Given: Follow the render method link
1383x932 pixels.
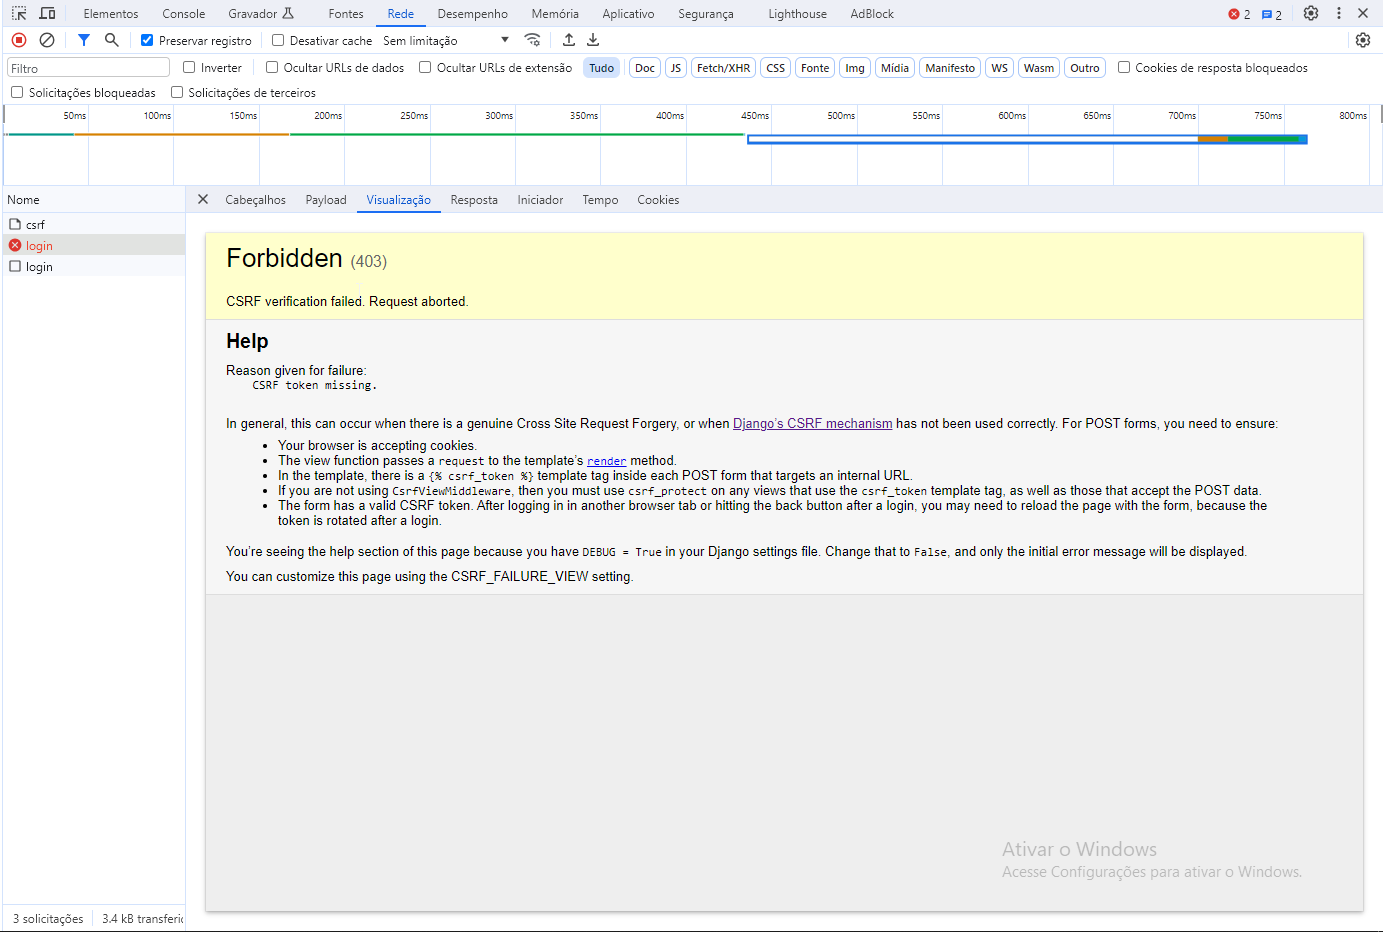Looking at the screenshot, I should 606,461.
